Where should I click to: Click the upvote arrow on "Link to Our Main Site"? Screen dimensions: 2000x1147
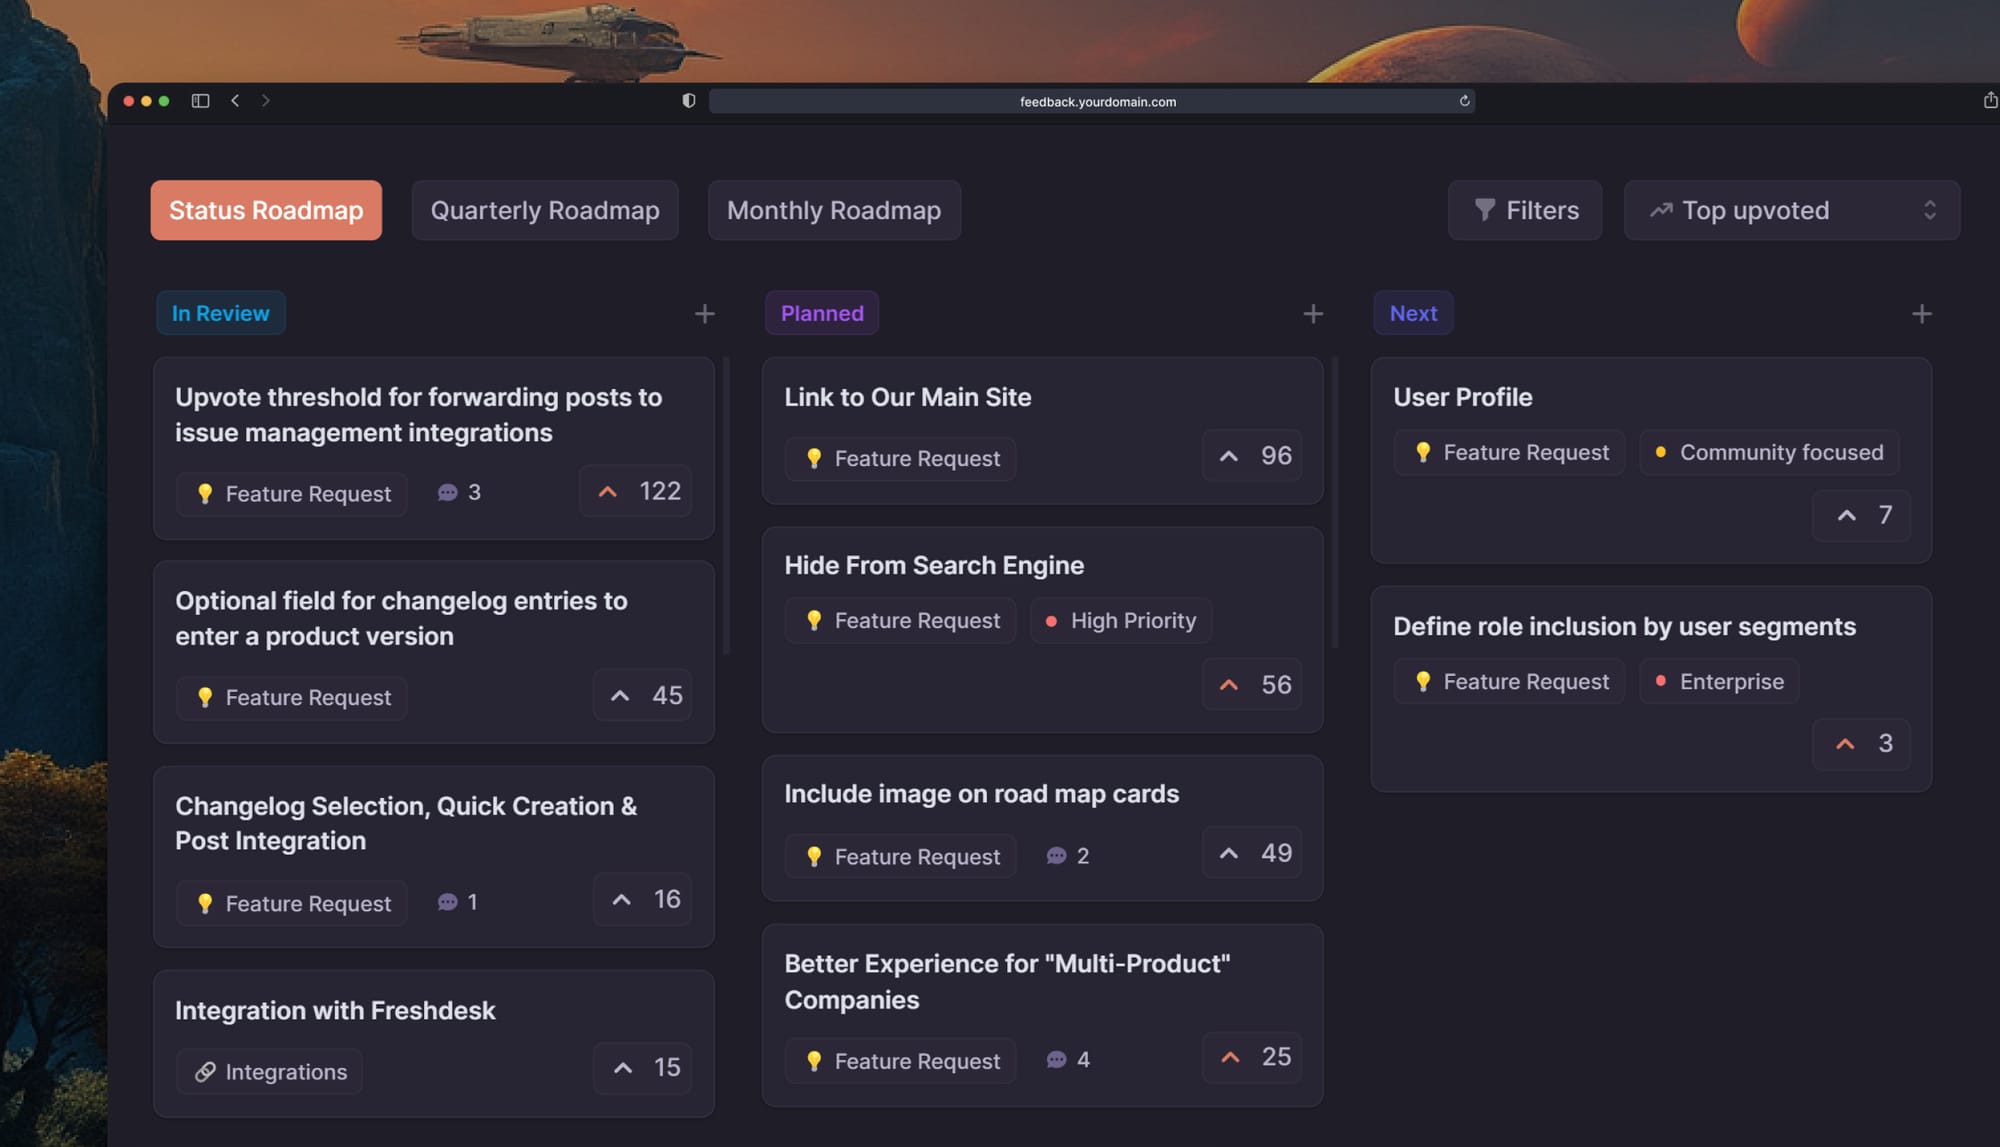click(1228, 456)
